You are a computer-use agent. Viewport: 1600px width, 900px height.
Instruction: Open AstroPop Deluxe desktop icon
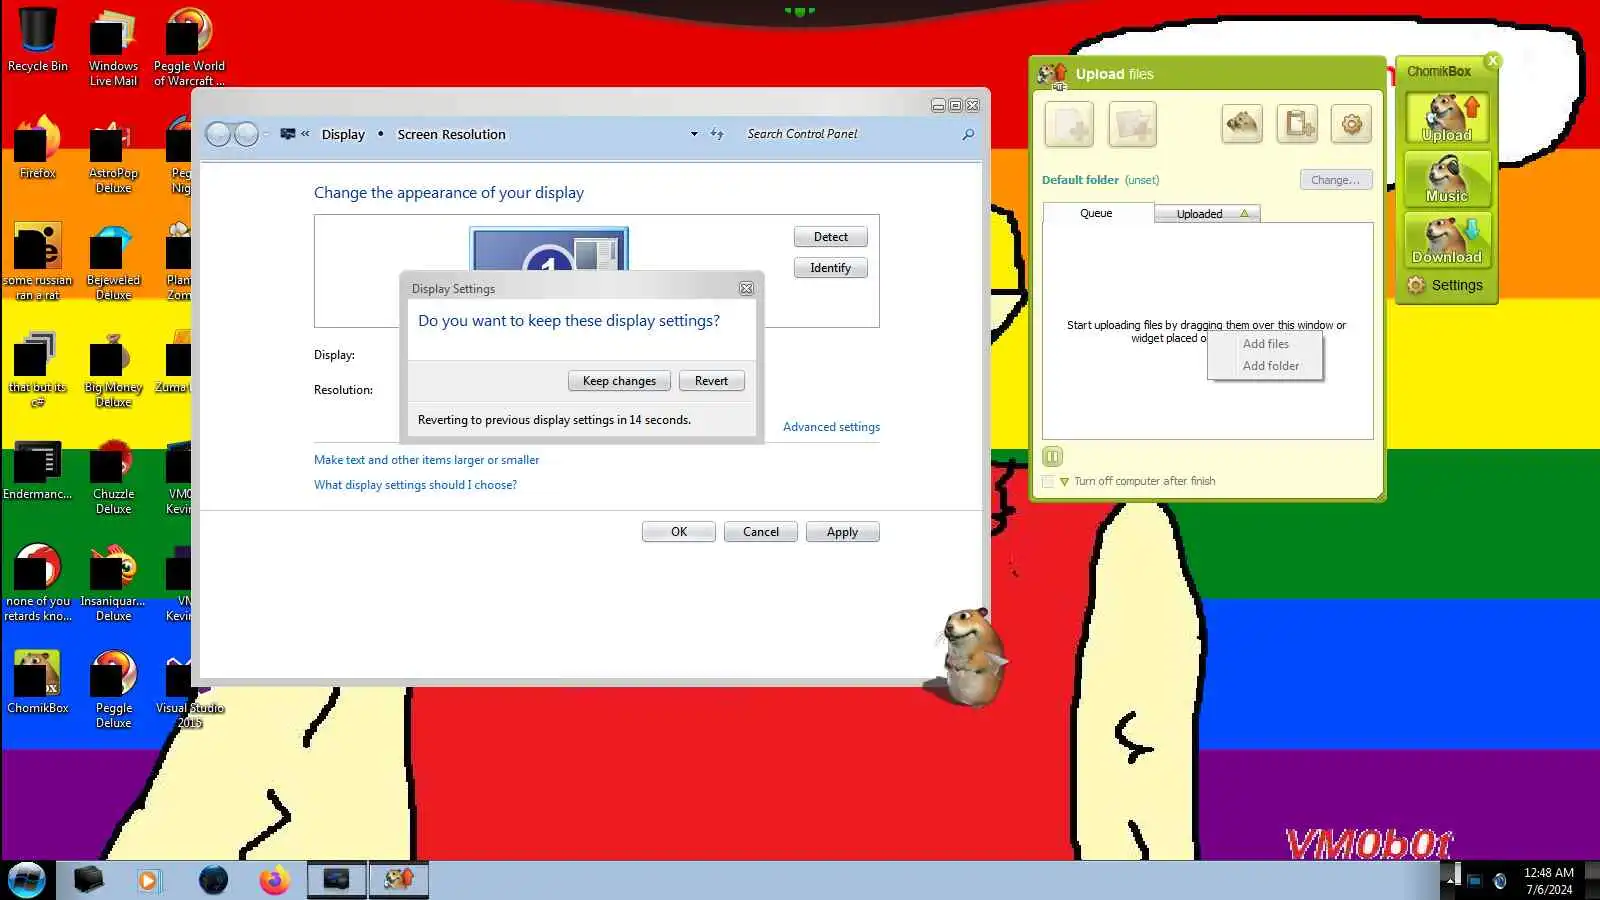pos(113,155)
